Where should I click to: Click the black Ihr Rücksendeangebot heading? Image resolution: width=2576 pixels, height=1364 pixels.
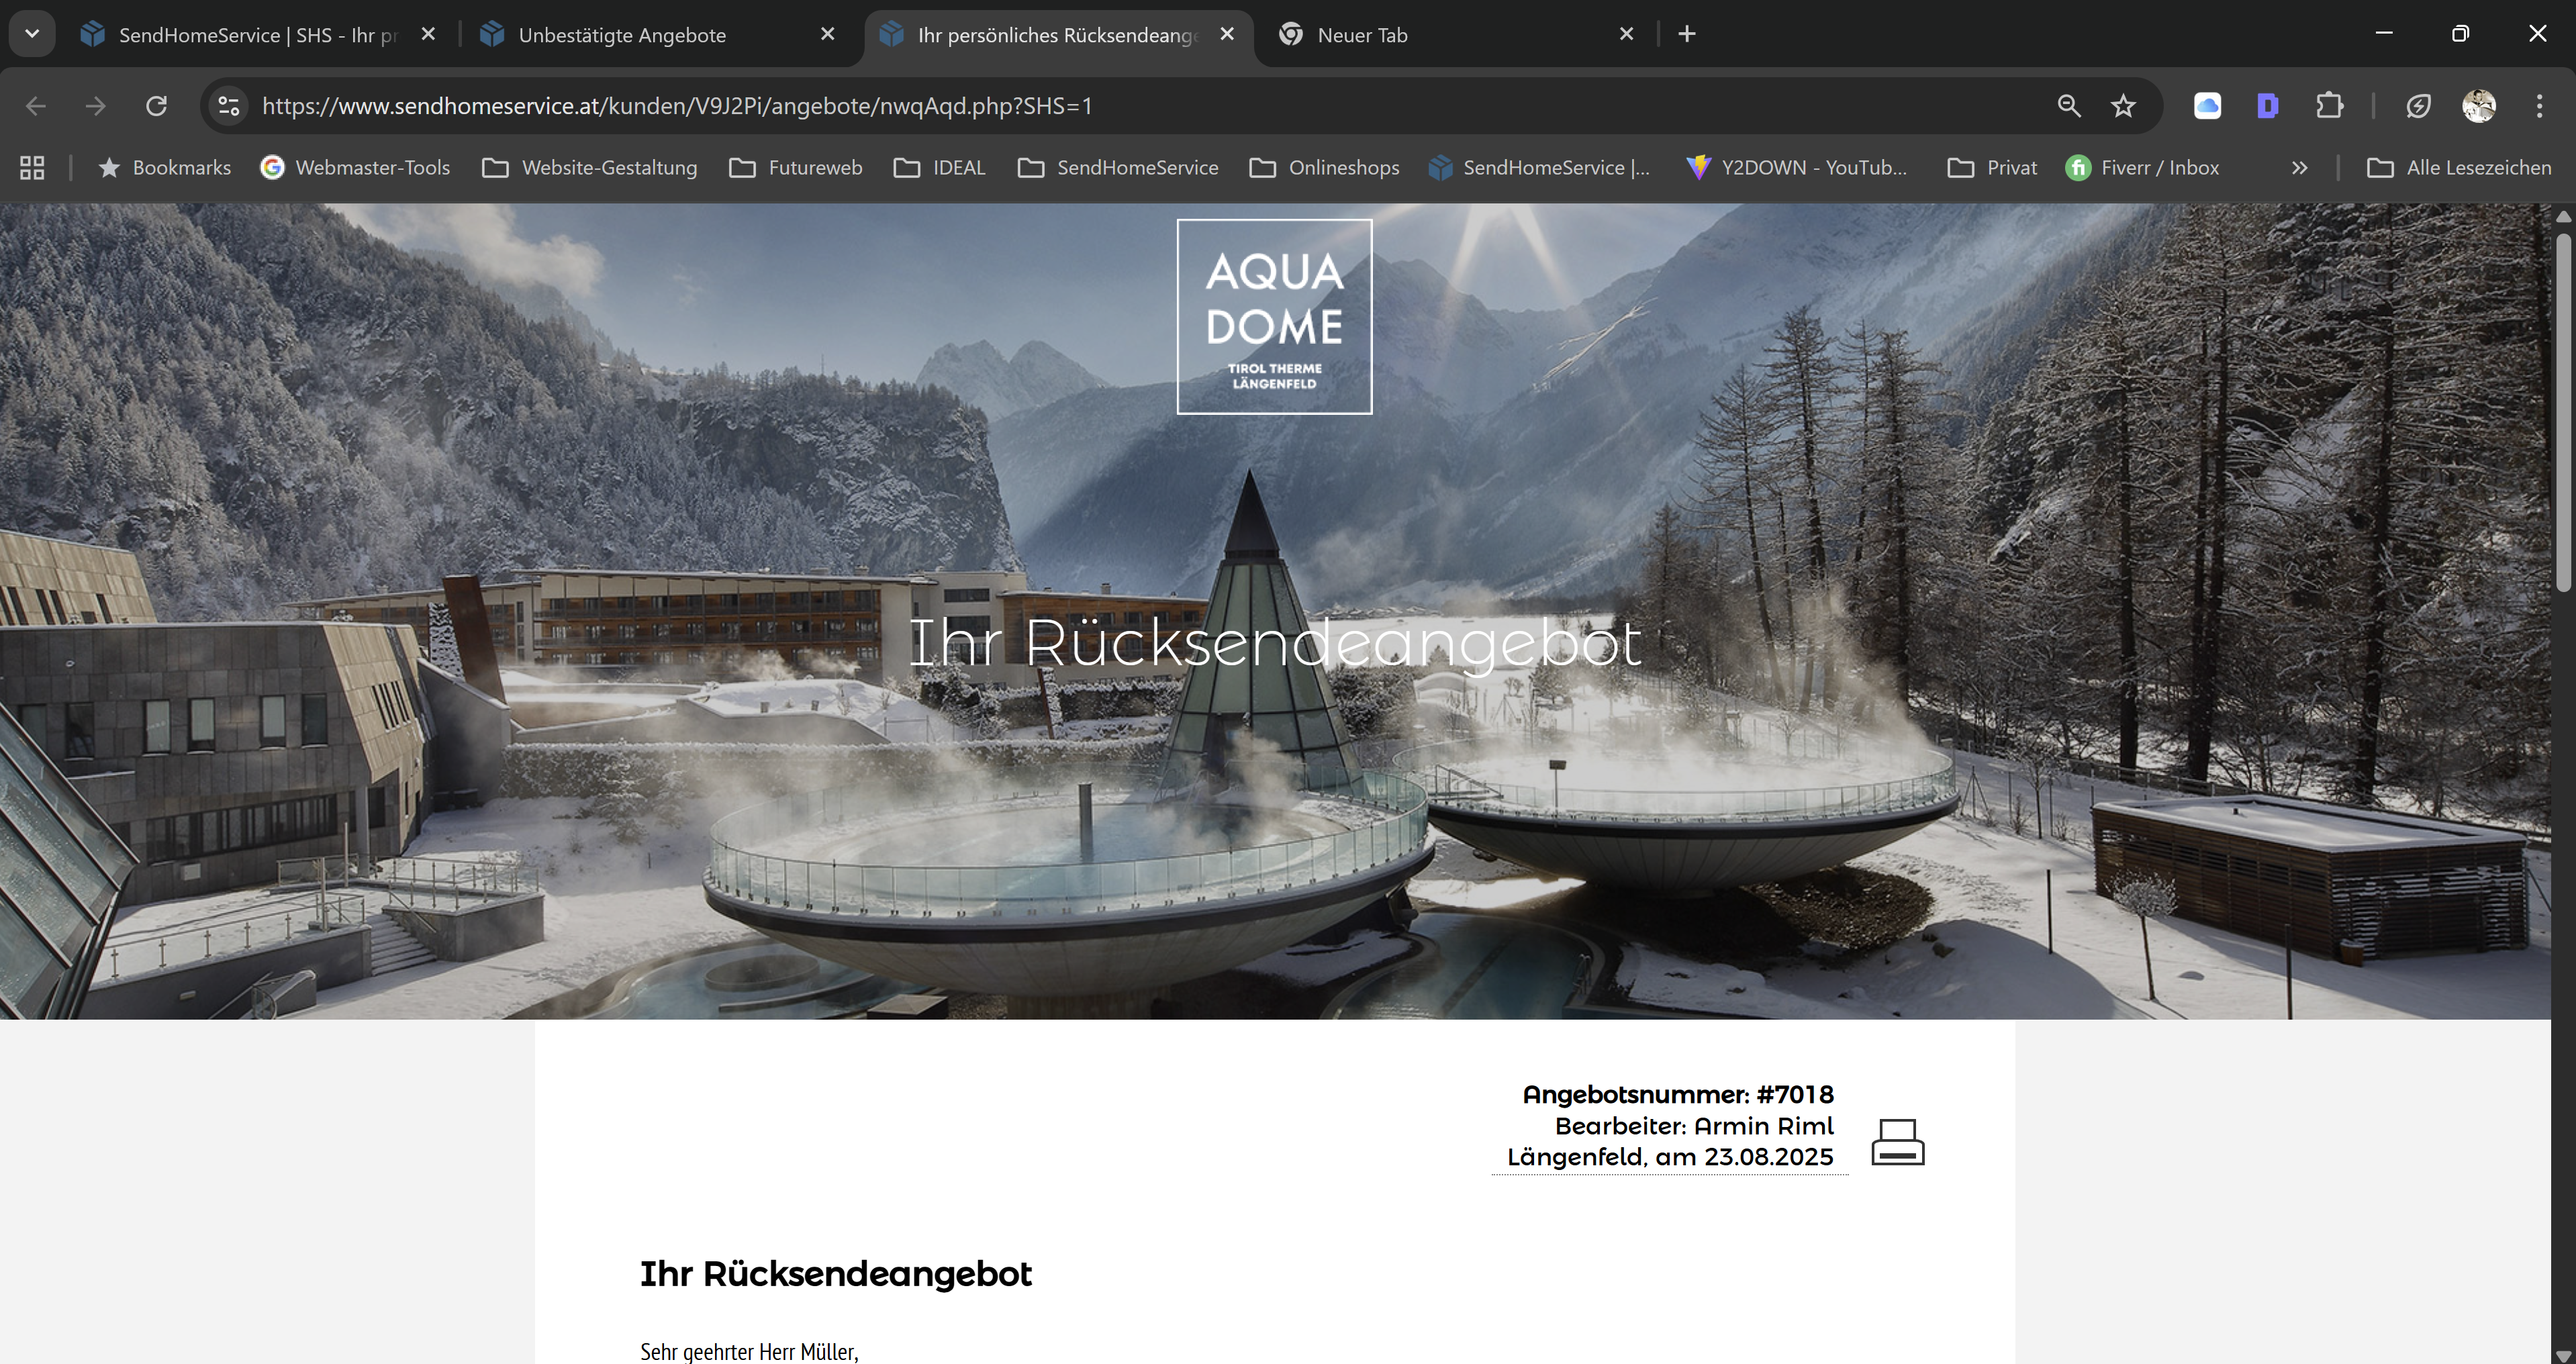click(x=835, y=1274)
